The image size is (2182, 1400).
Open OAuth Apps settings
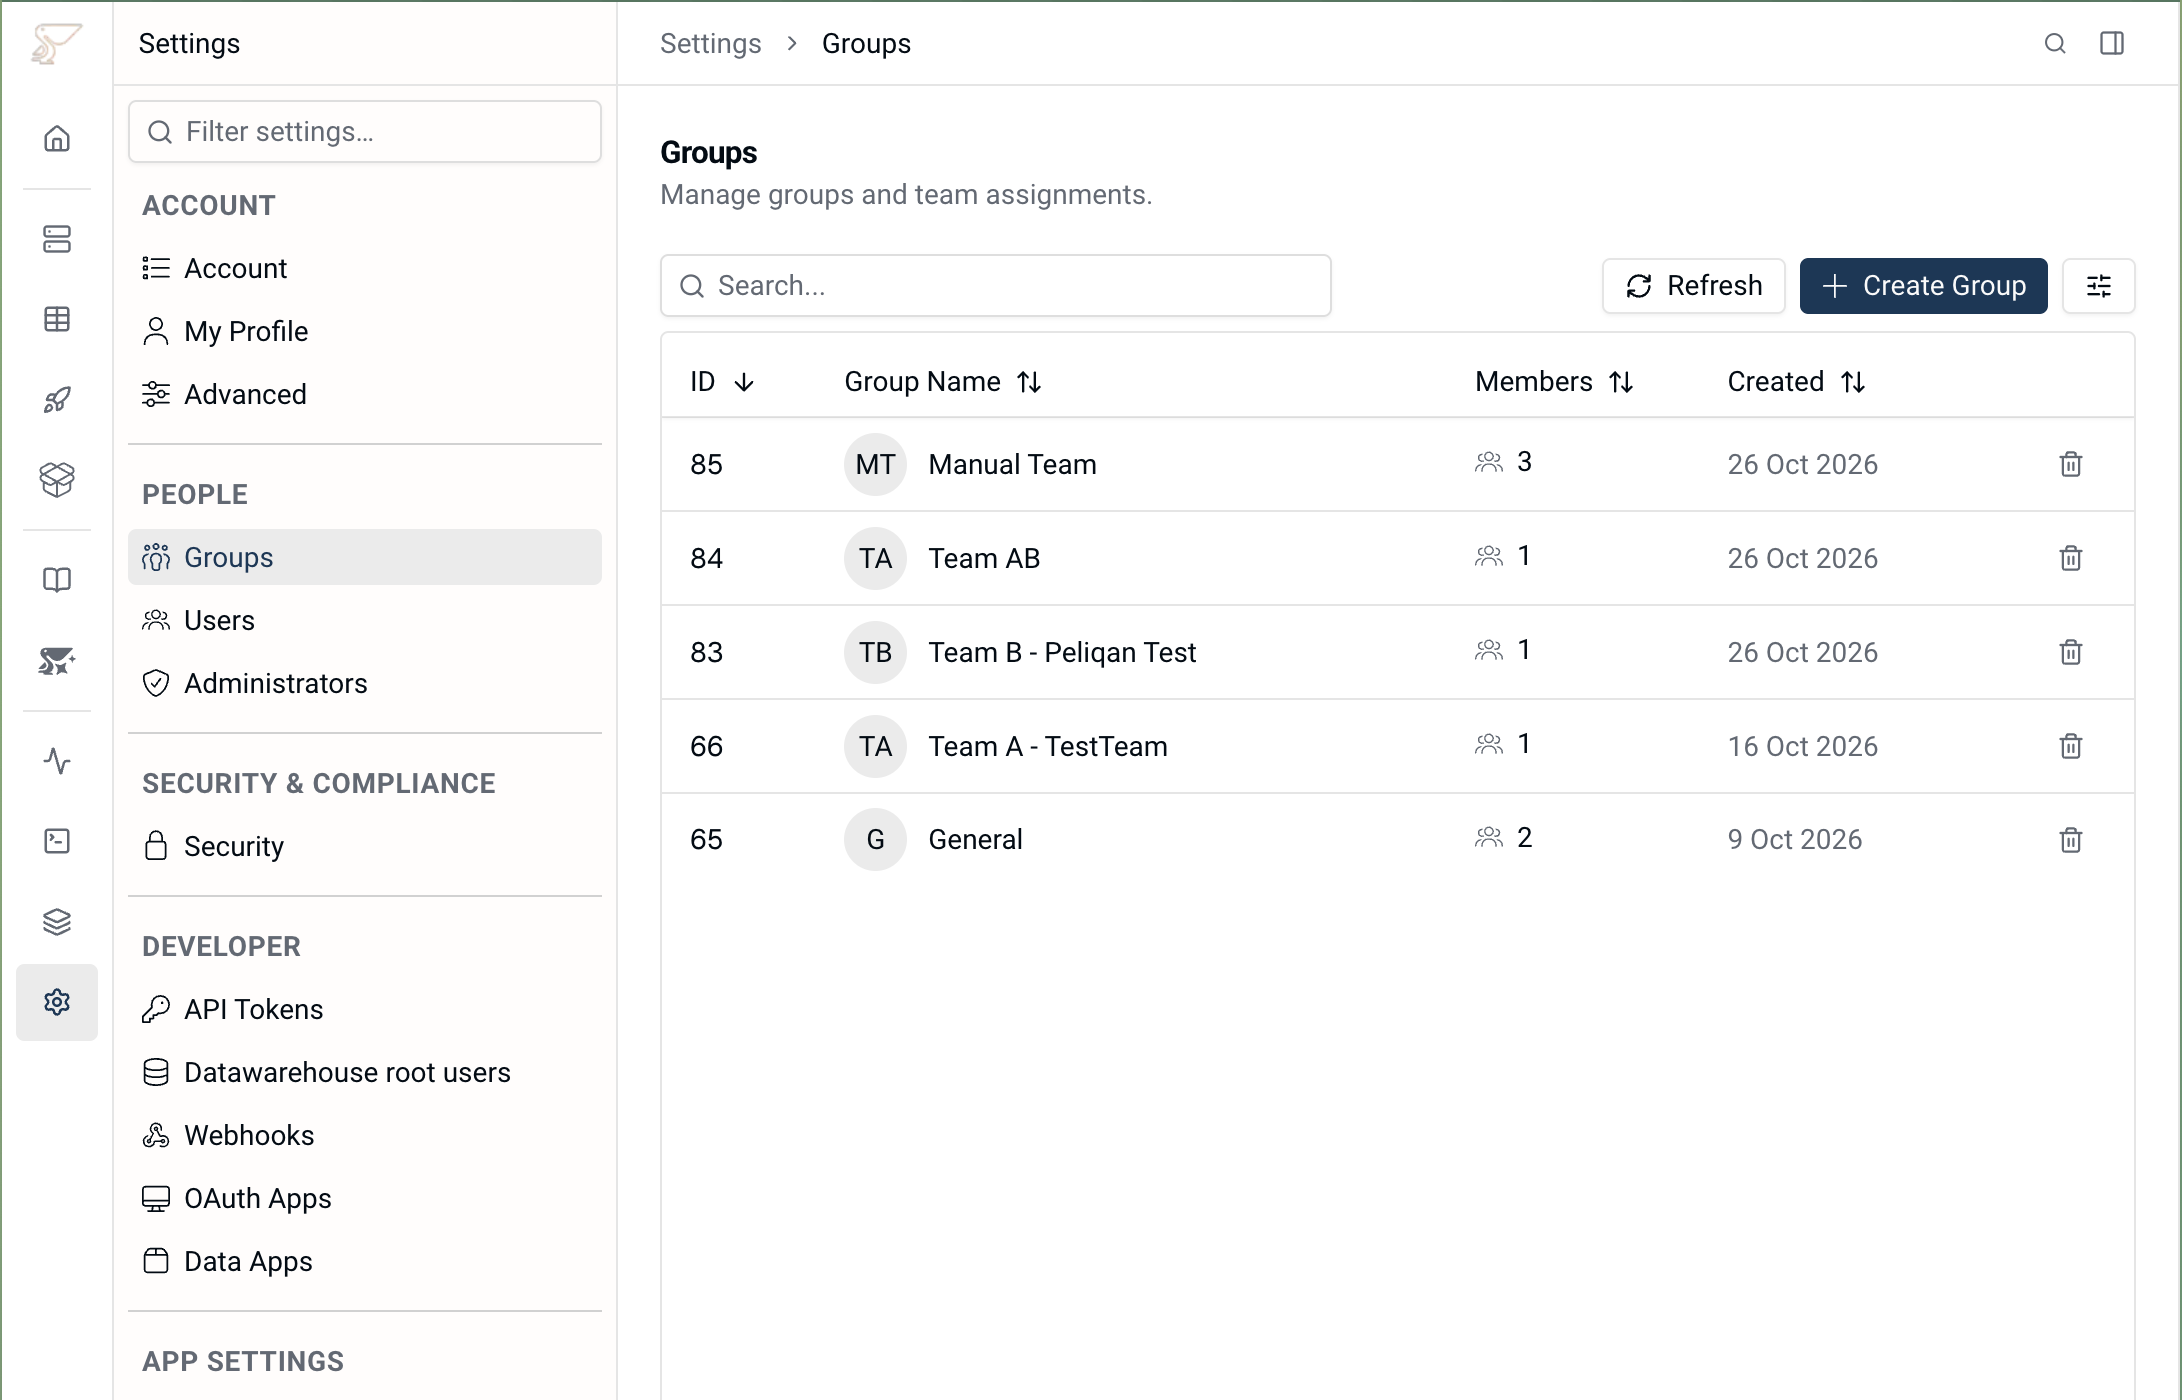tap(365, 1198)
